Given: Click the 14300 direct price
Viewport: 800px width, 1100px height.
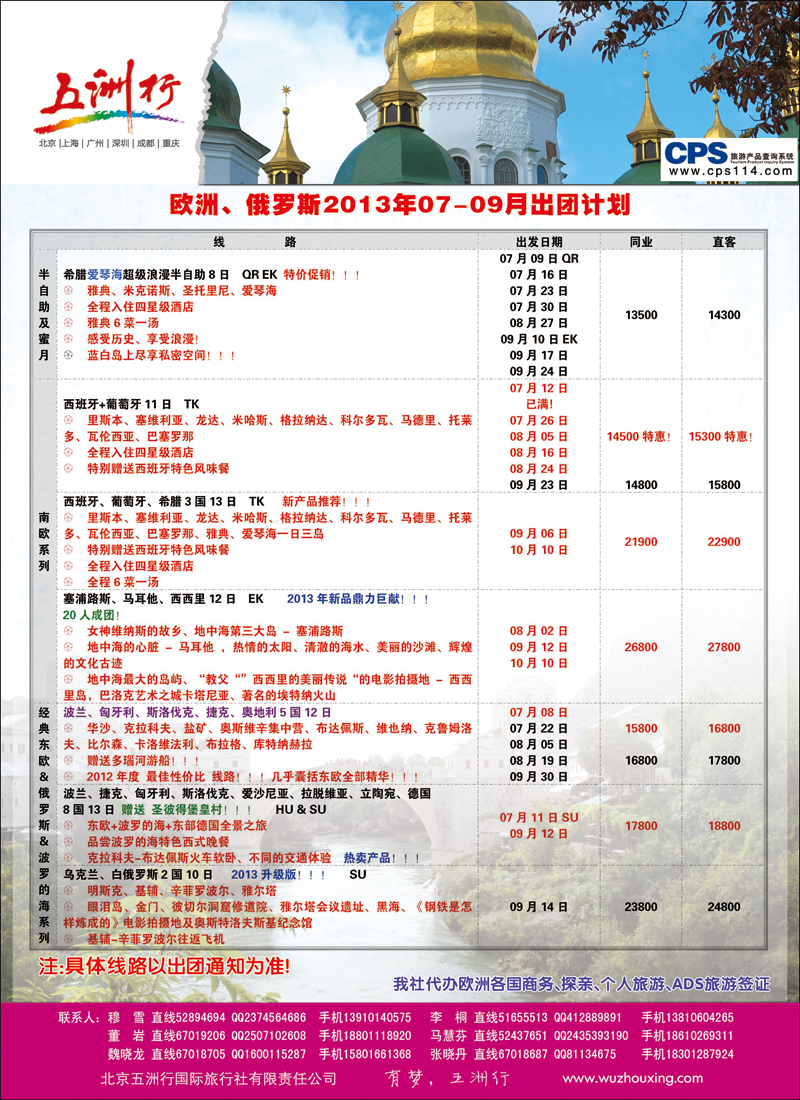Looking at the screenshot, I should pos(724,315).
